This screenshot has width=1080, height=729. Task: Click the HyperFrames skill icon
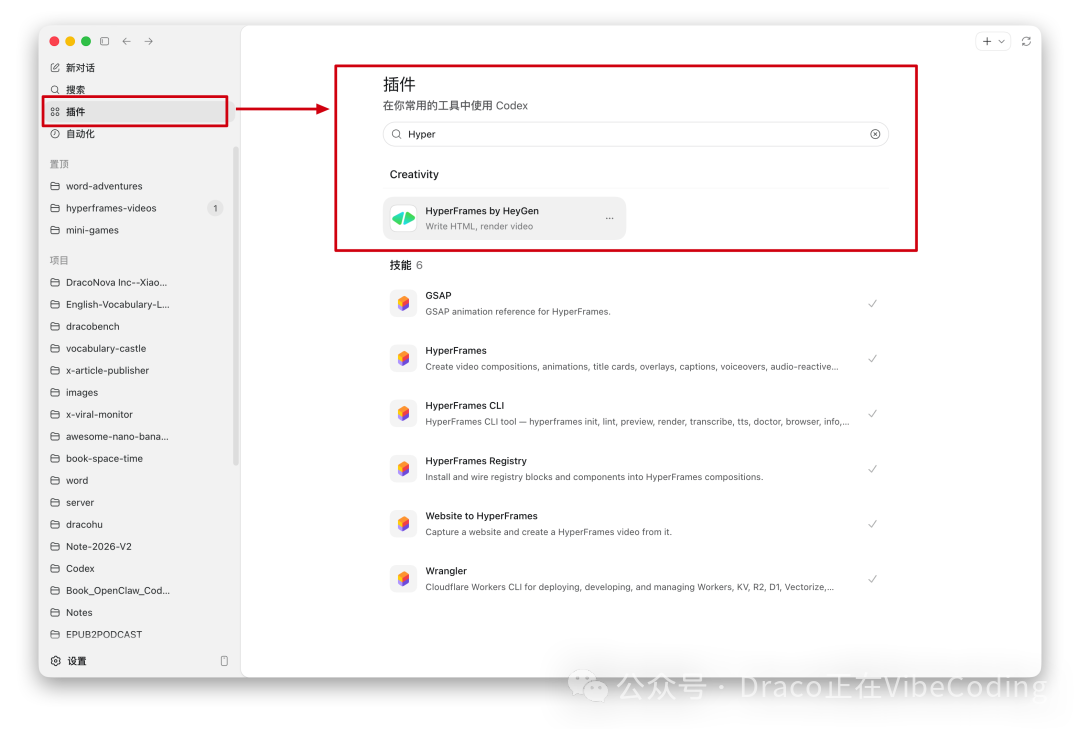tap(404, 359)
